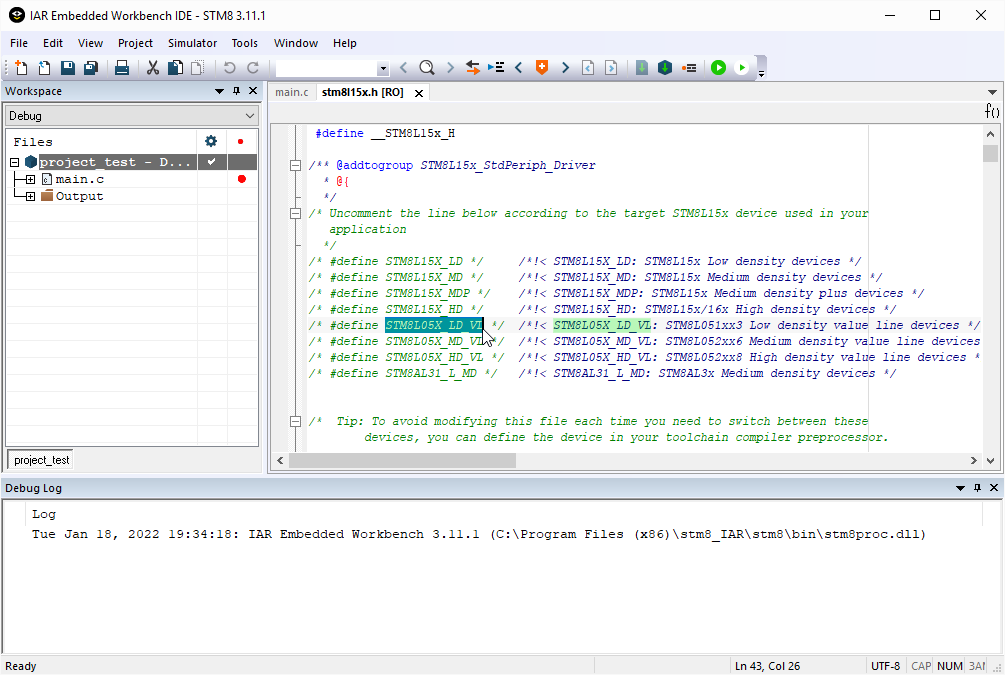The height and width of the screenshot is (675, 1005).
Task: Open the Help menu
Action: coord(344,43)
